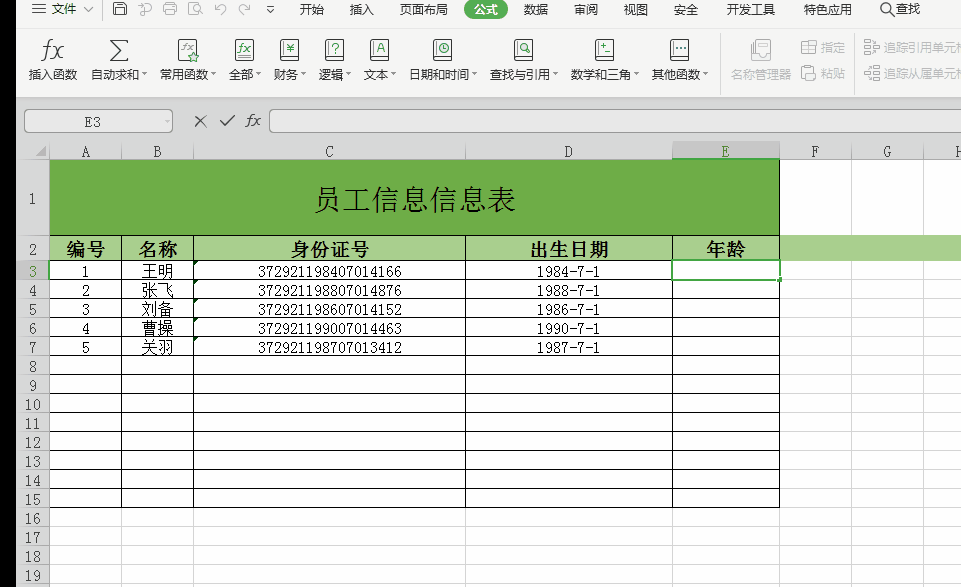Click inside the formula bar input
This screenshot has height=587, width=961.
(615, 121)
